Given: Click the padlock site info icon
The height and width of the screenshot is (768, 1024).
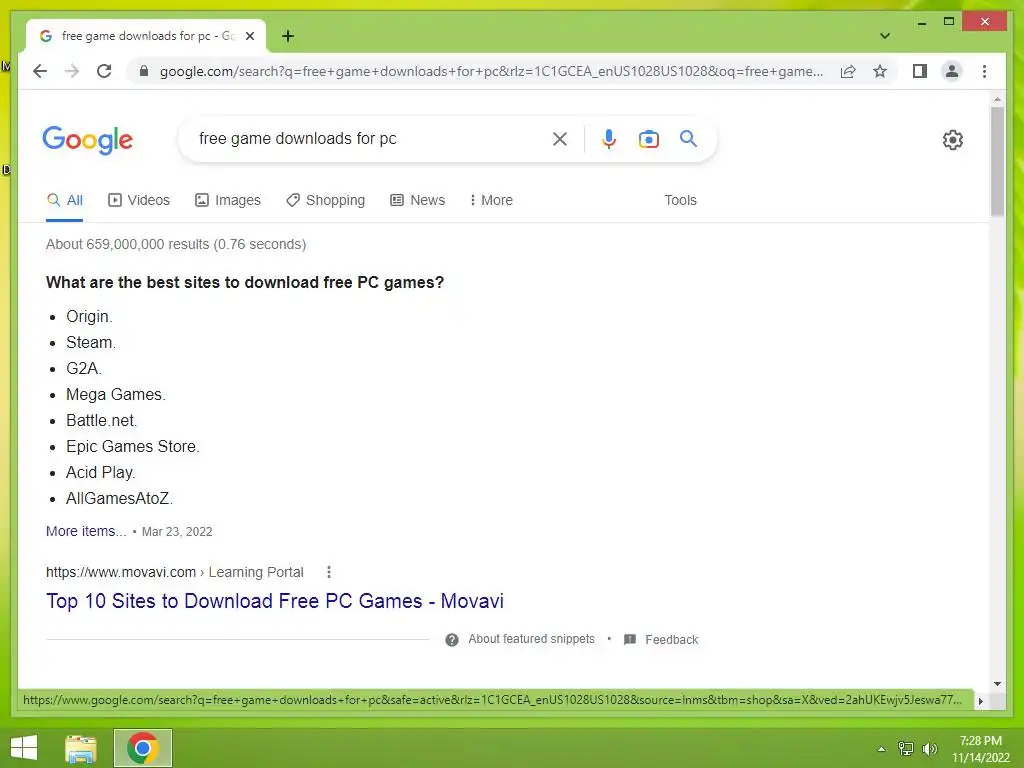Looking at the screenshot, I should 144,71.
